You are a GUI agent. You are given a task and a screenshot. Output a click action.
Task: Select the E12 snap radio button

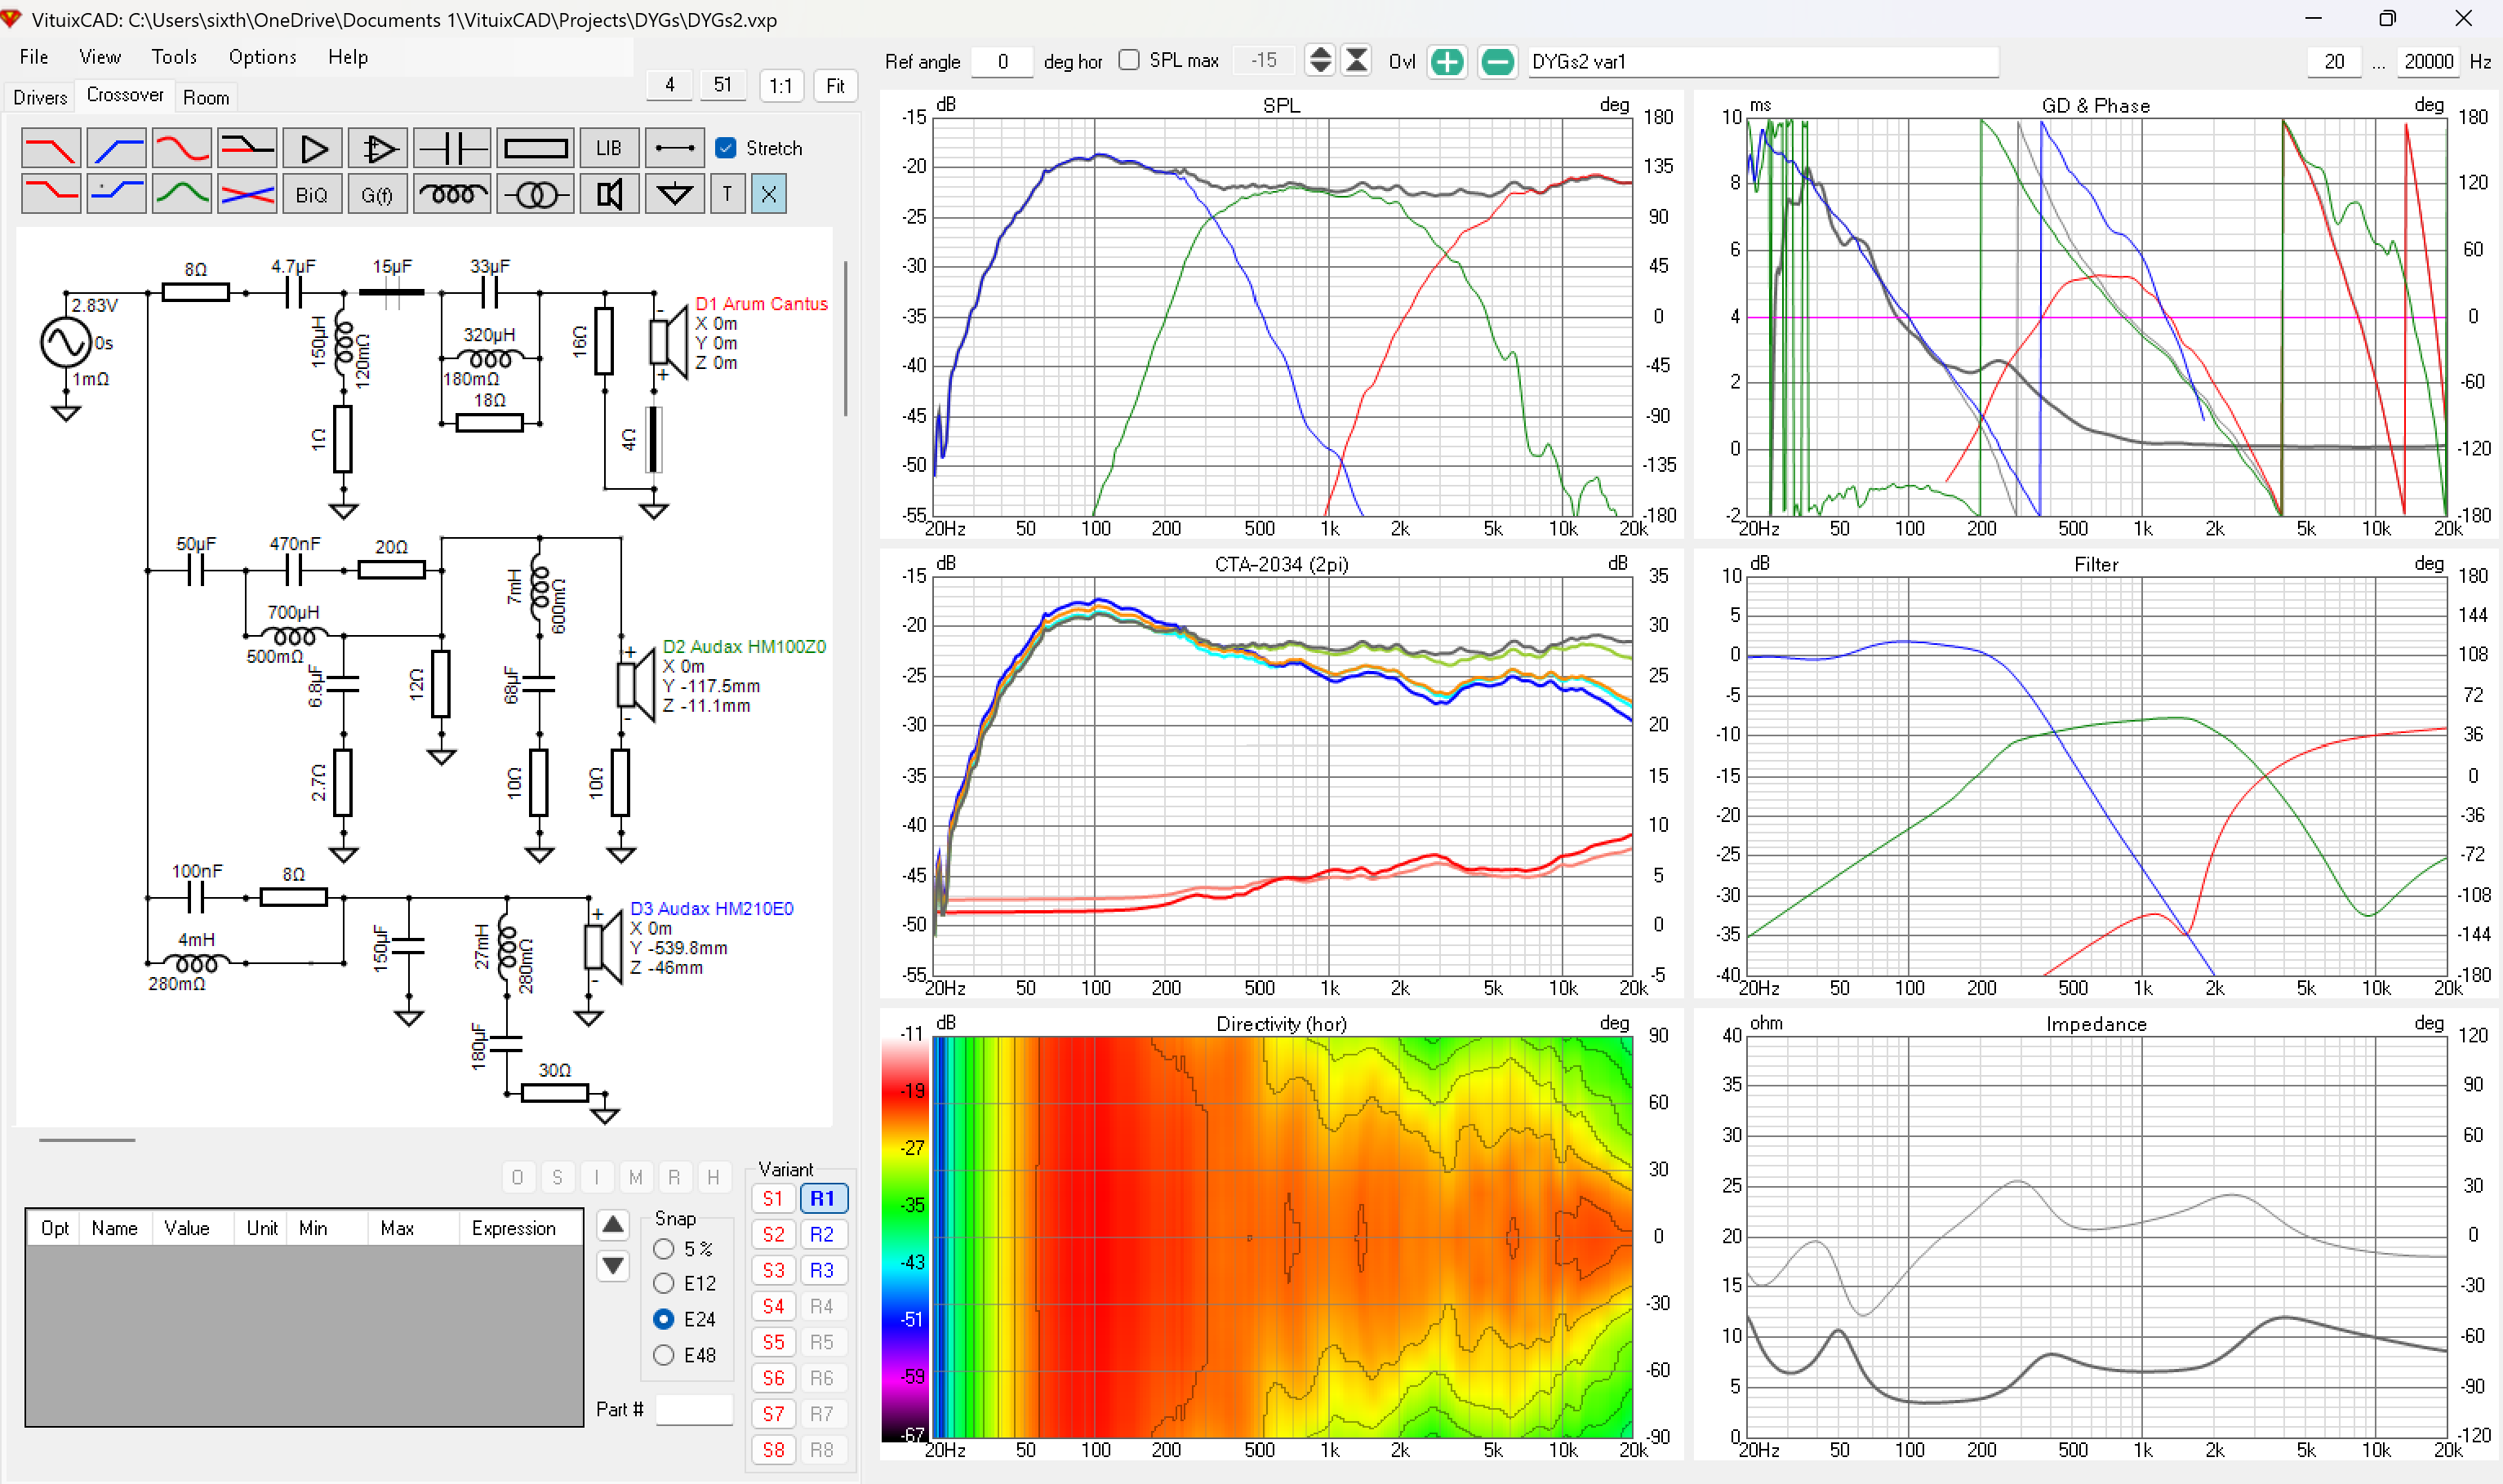click(x=663, y=1283)
